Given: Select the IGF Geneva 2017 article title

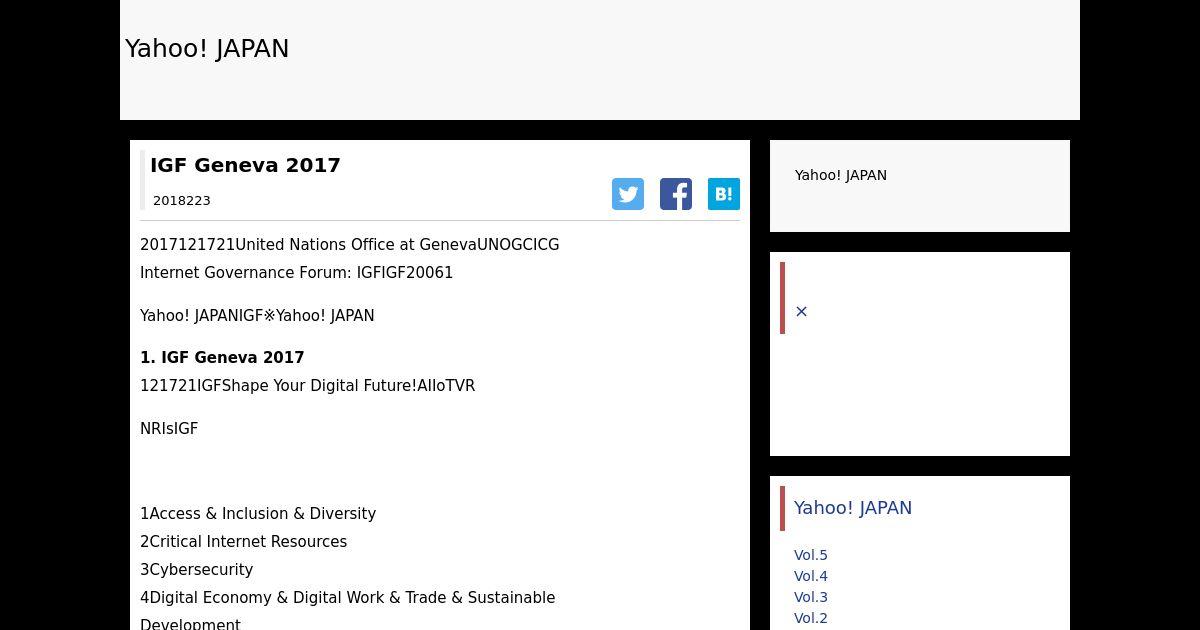Looking at the screenshot, I should (x=245, y=165).
